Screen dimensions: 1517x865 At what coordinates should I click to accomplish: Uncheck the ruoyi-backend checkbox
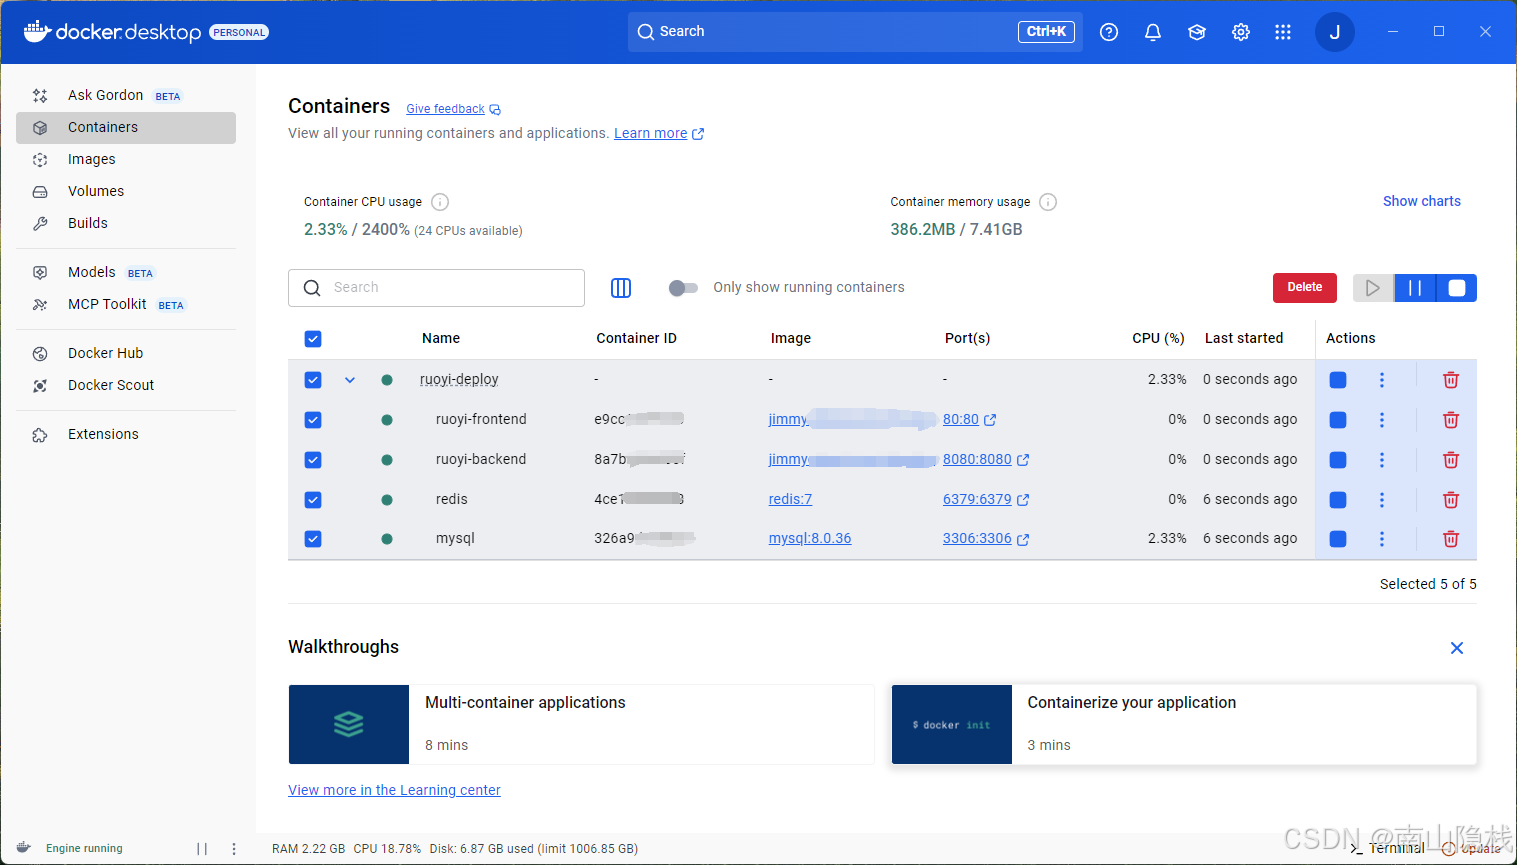[313, 460]
